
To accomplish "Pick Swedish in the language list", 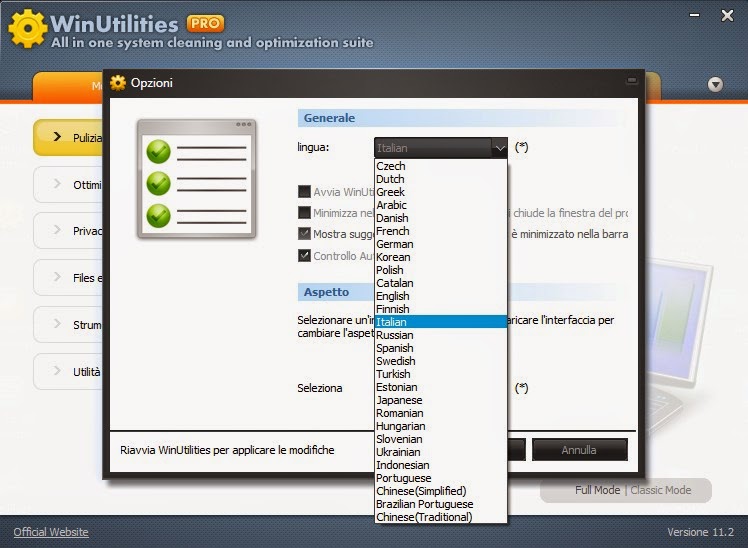I will click(440, 361).
